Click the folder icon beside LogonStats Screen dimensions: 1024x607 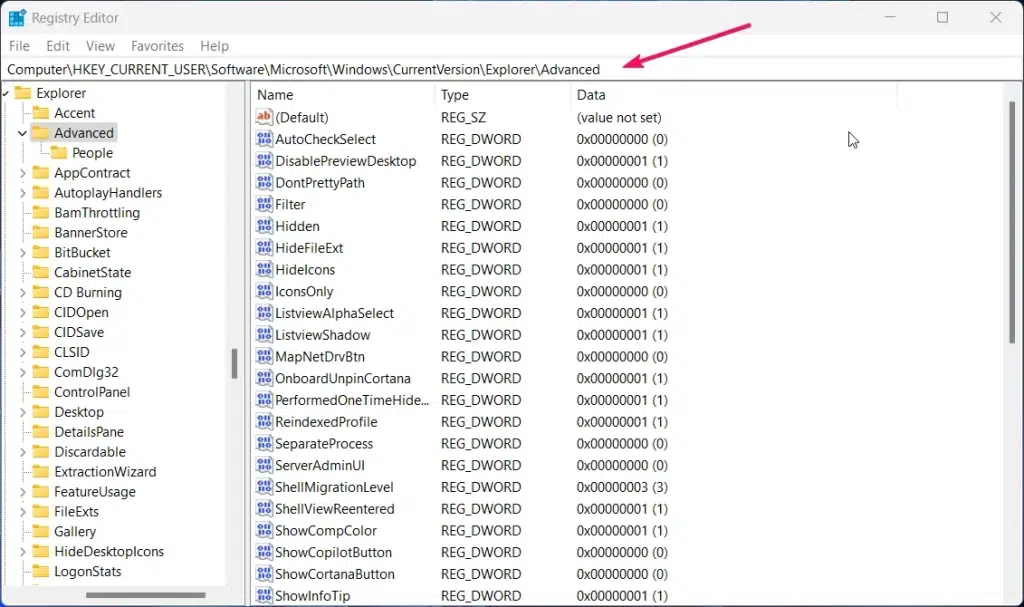click(x=40, y=571)
